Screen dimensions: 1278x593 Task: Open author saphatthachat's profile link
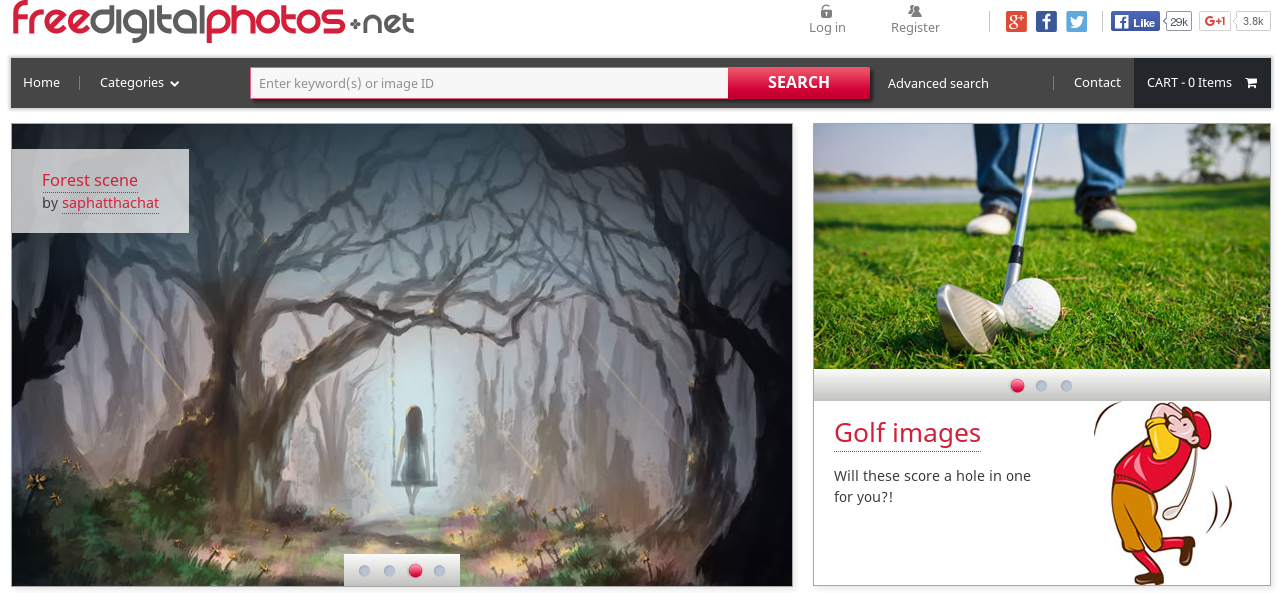click(111, 203)
